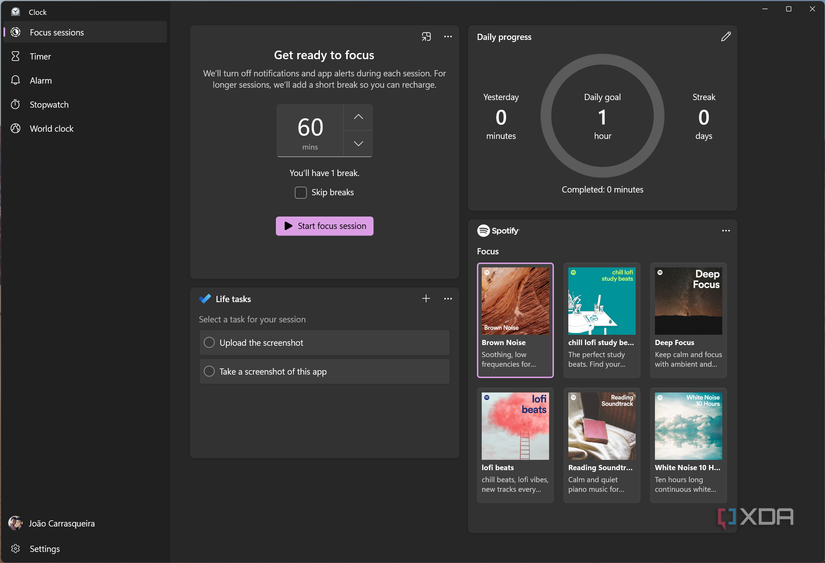
Task: Go to the World clock page
Action: 51,129
